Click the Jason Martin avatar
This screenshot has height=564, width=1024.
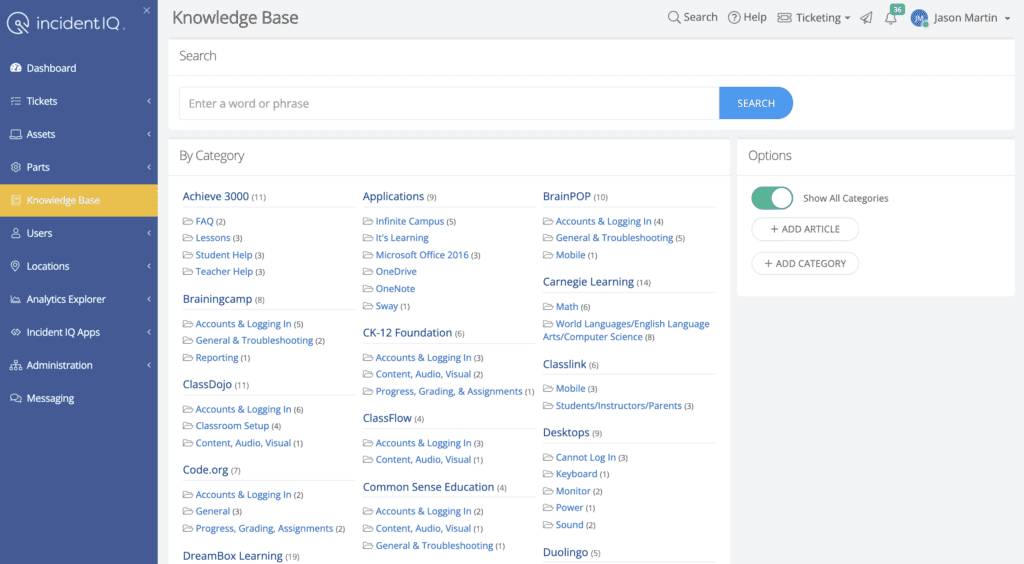click(920, 18)
